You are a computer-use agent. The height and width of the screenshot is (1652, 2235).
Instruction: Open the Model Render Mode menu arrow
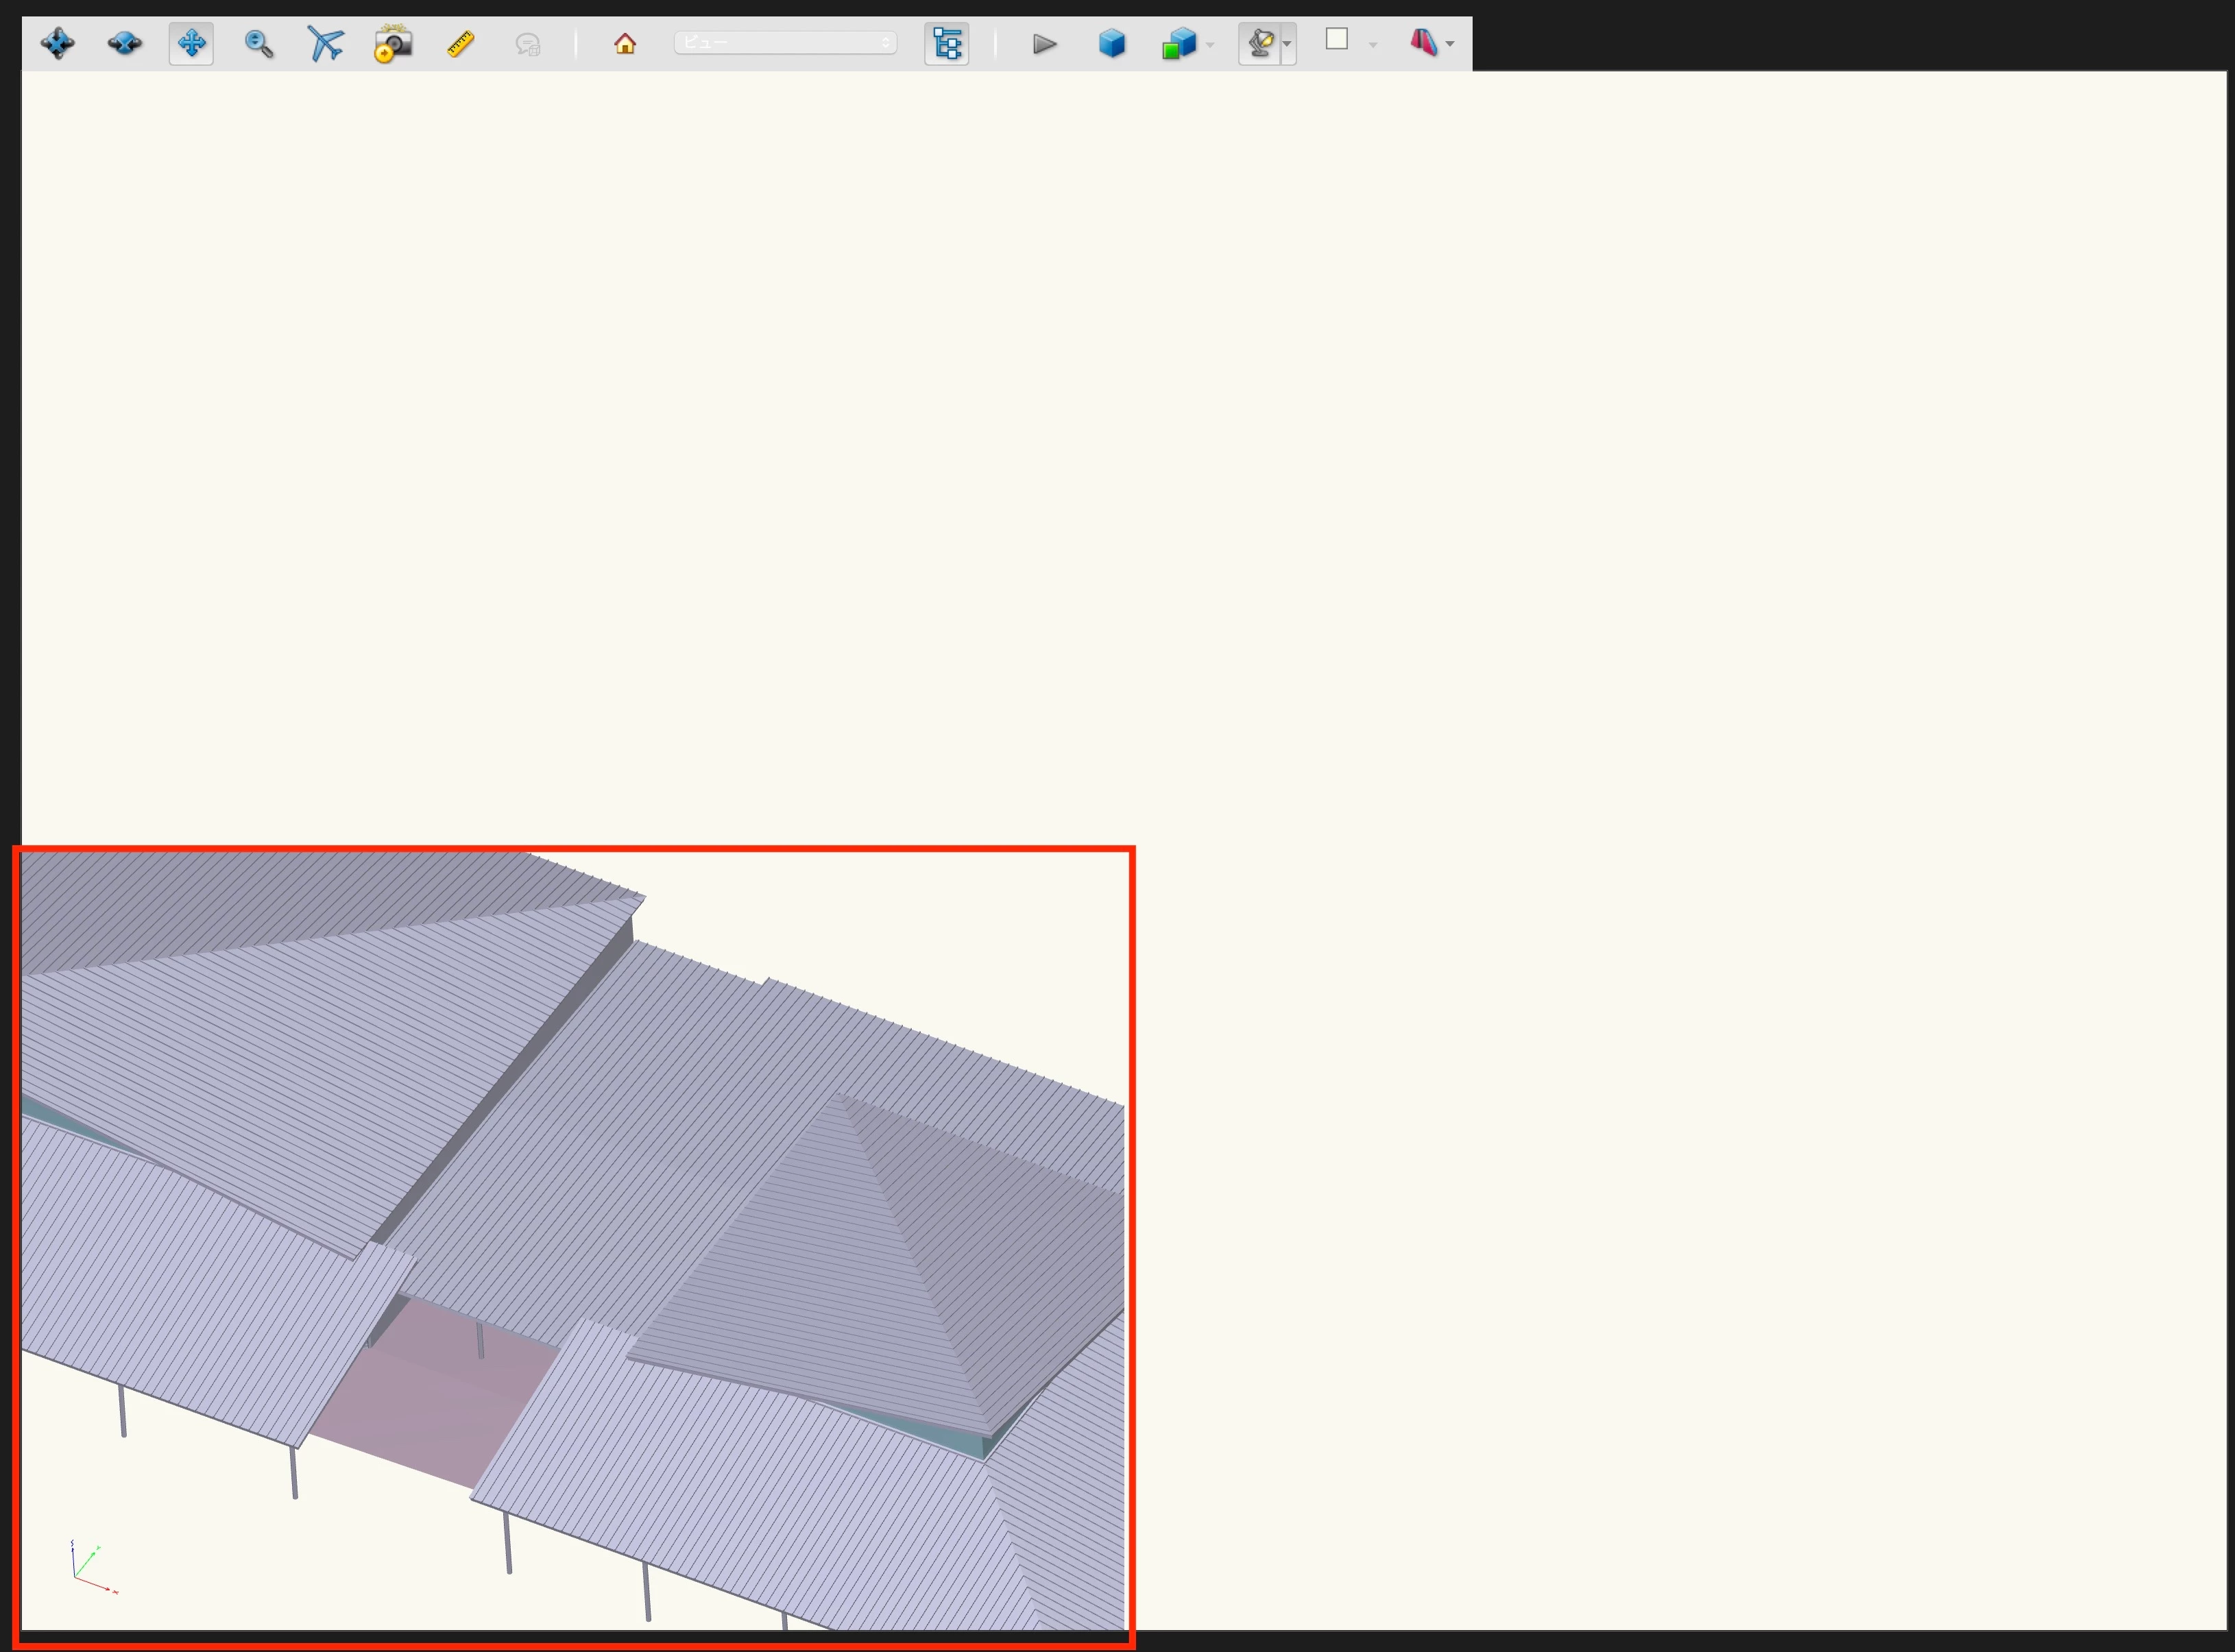(x=1210, y=44)
